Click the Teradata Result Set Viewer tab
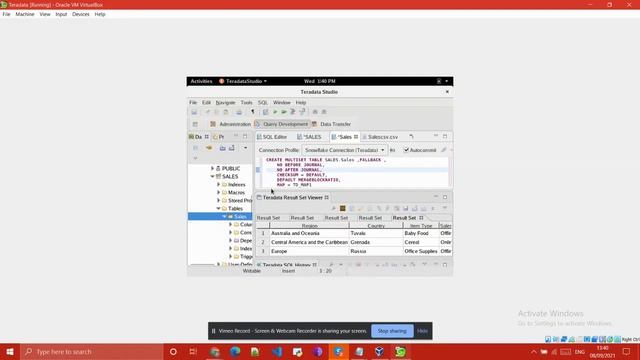The width and height of the screenshot is (640, 360). pos(292,198)
